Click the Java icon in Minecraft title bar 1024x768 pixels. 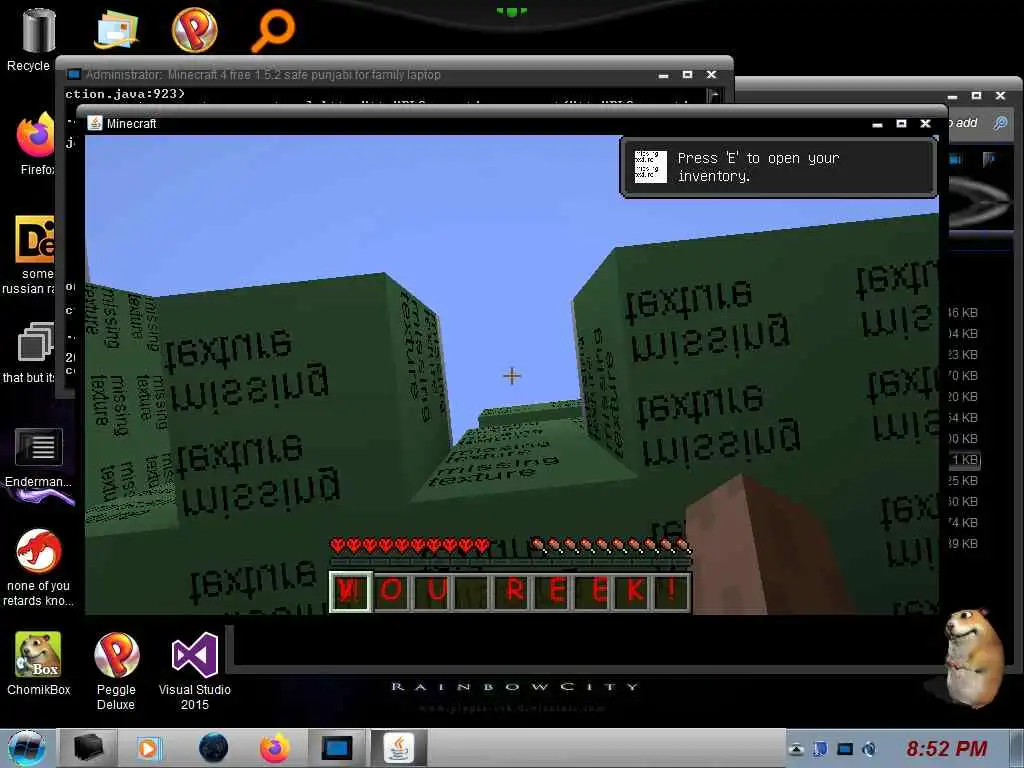coord(95,123)
